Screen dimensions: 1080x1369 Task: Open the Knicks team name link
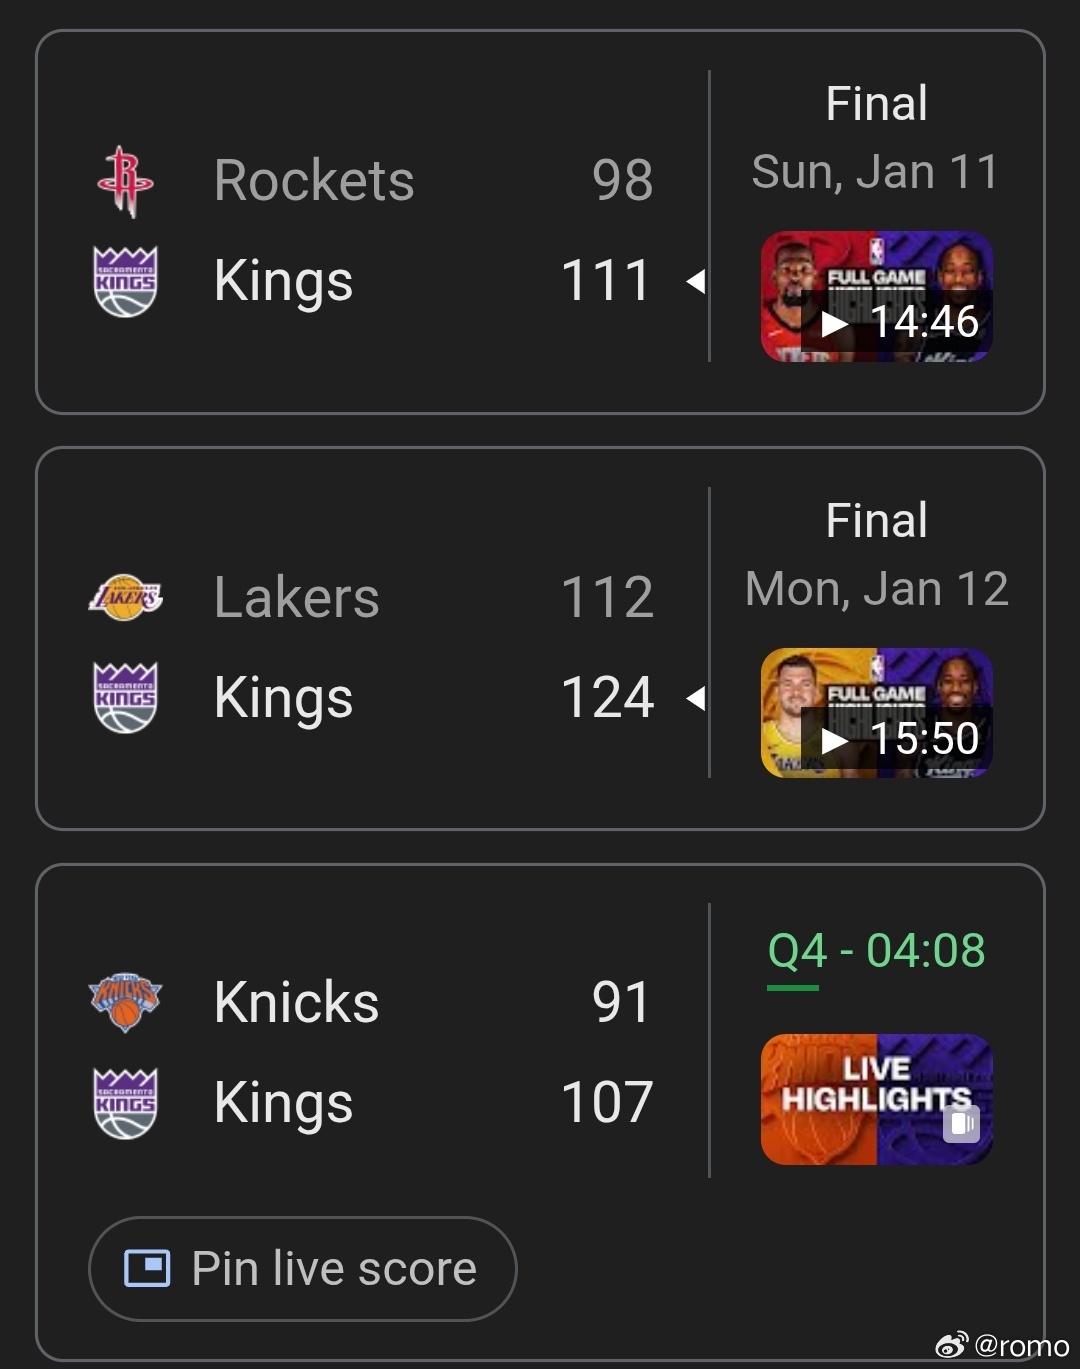(x=297, y=1002)
